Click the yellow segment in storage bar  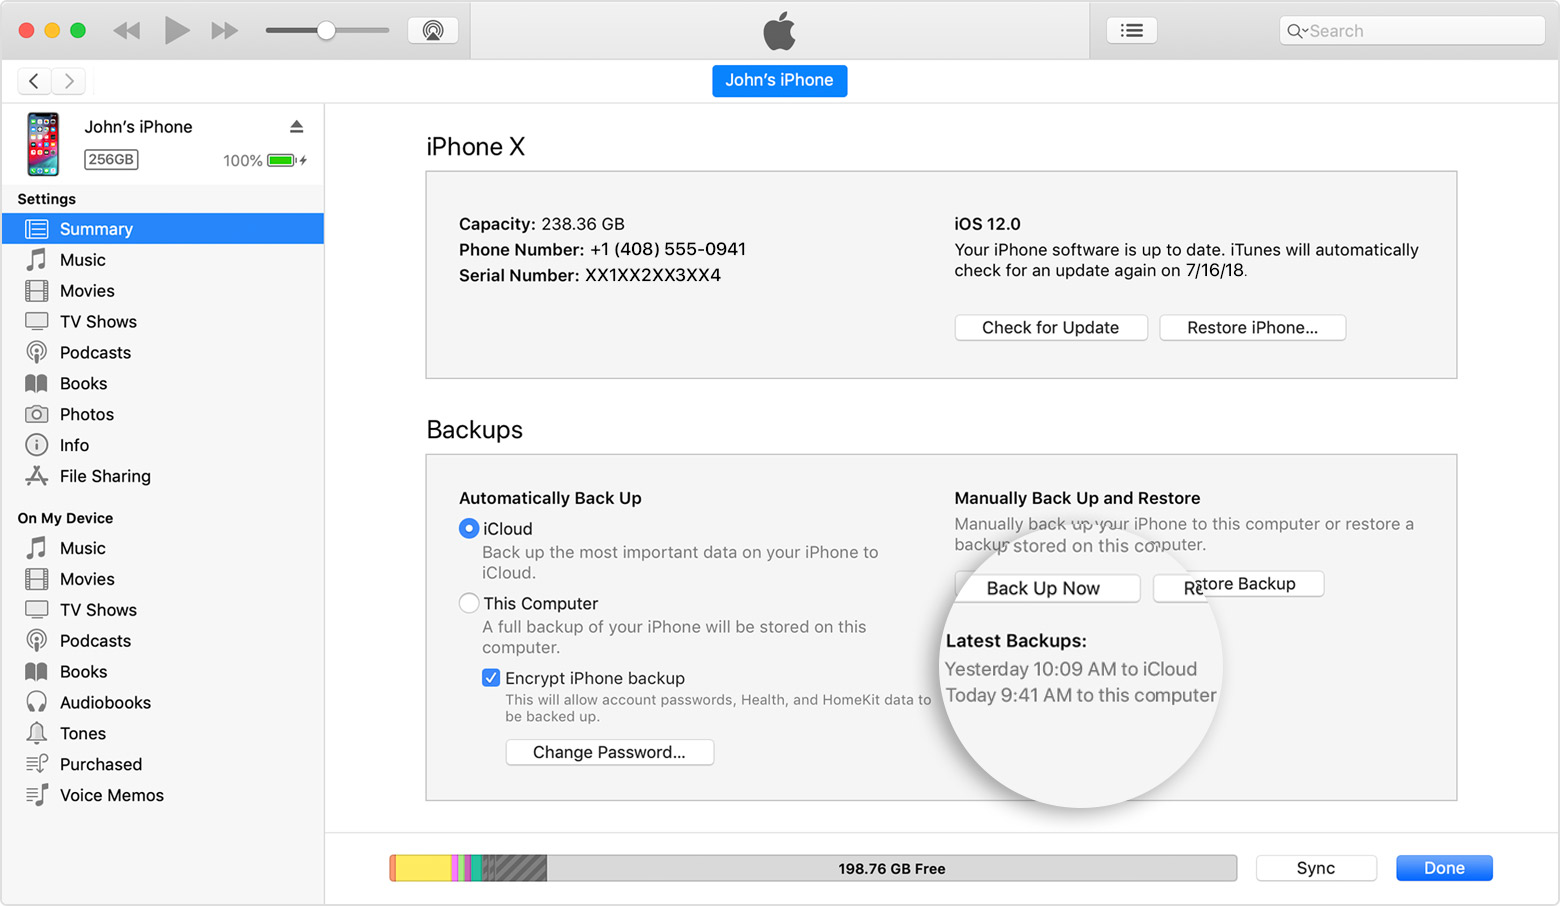[423, 868]
